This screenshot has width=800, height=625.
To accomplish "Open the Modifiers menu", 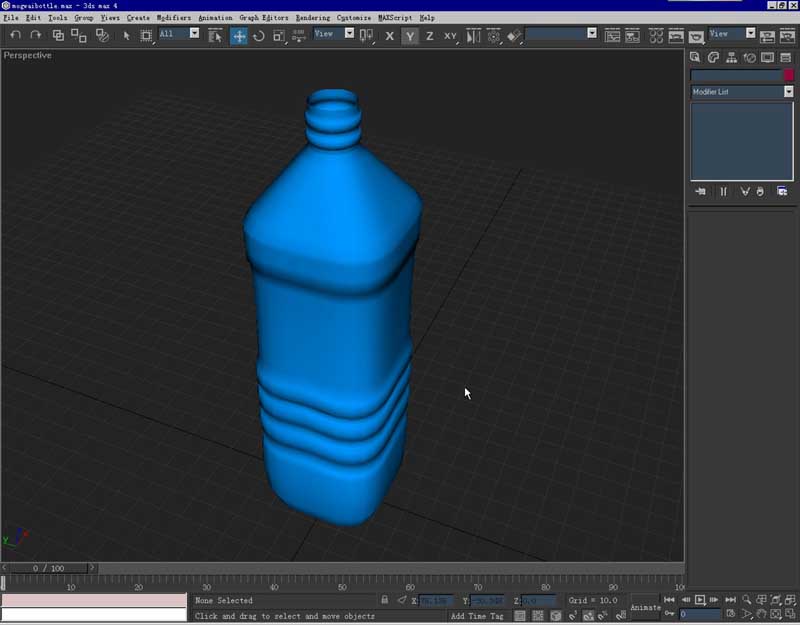I will 173,18.
